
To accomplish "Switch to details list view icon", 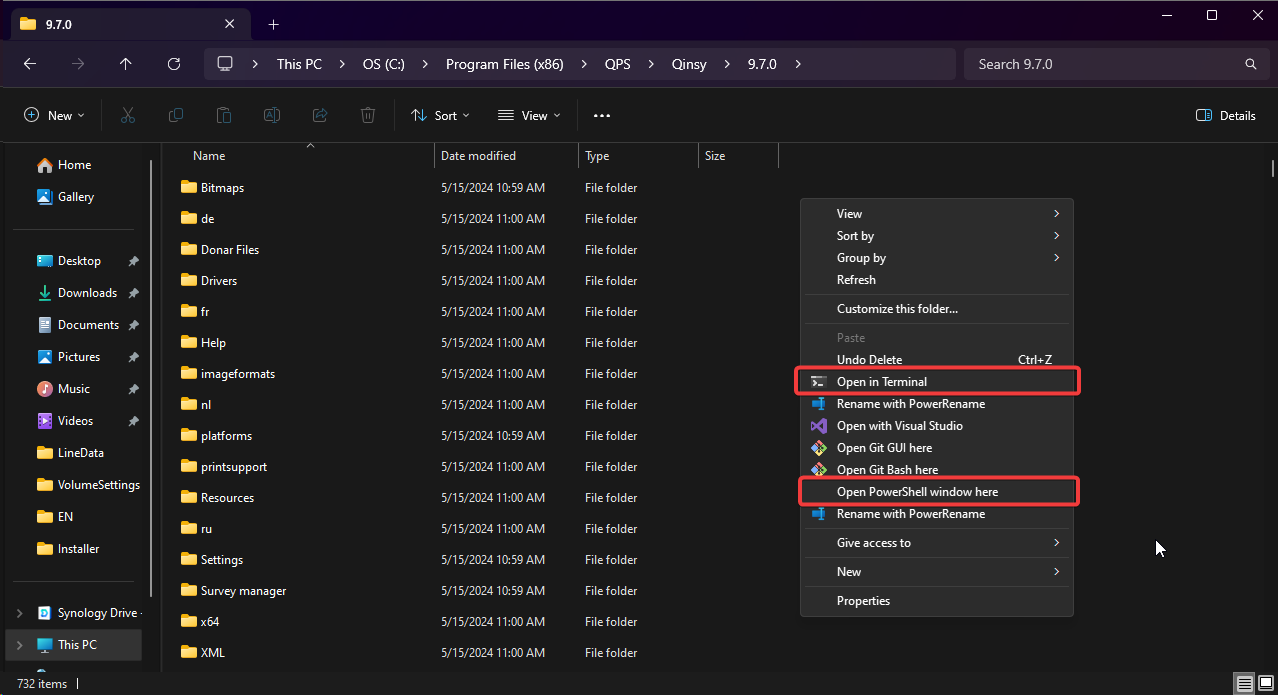I will (1244, 684).
